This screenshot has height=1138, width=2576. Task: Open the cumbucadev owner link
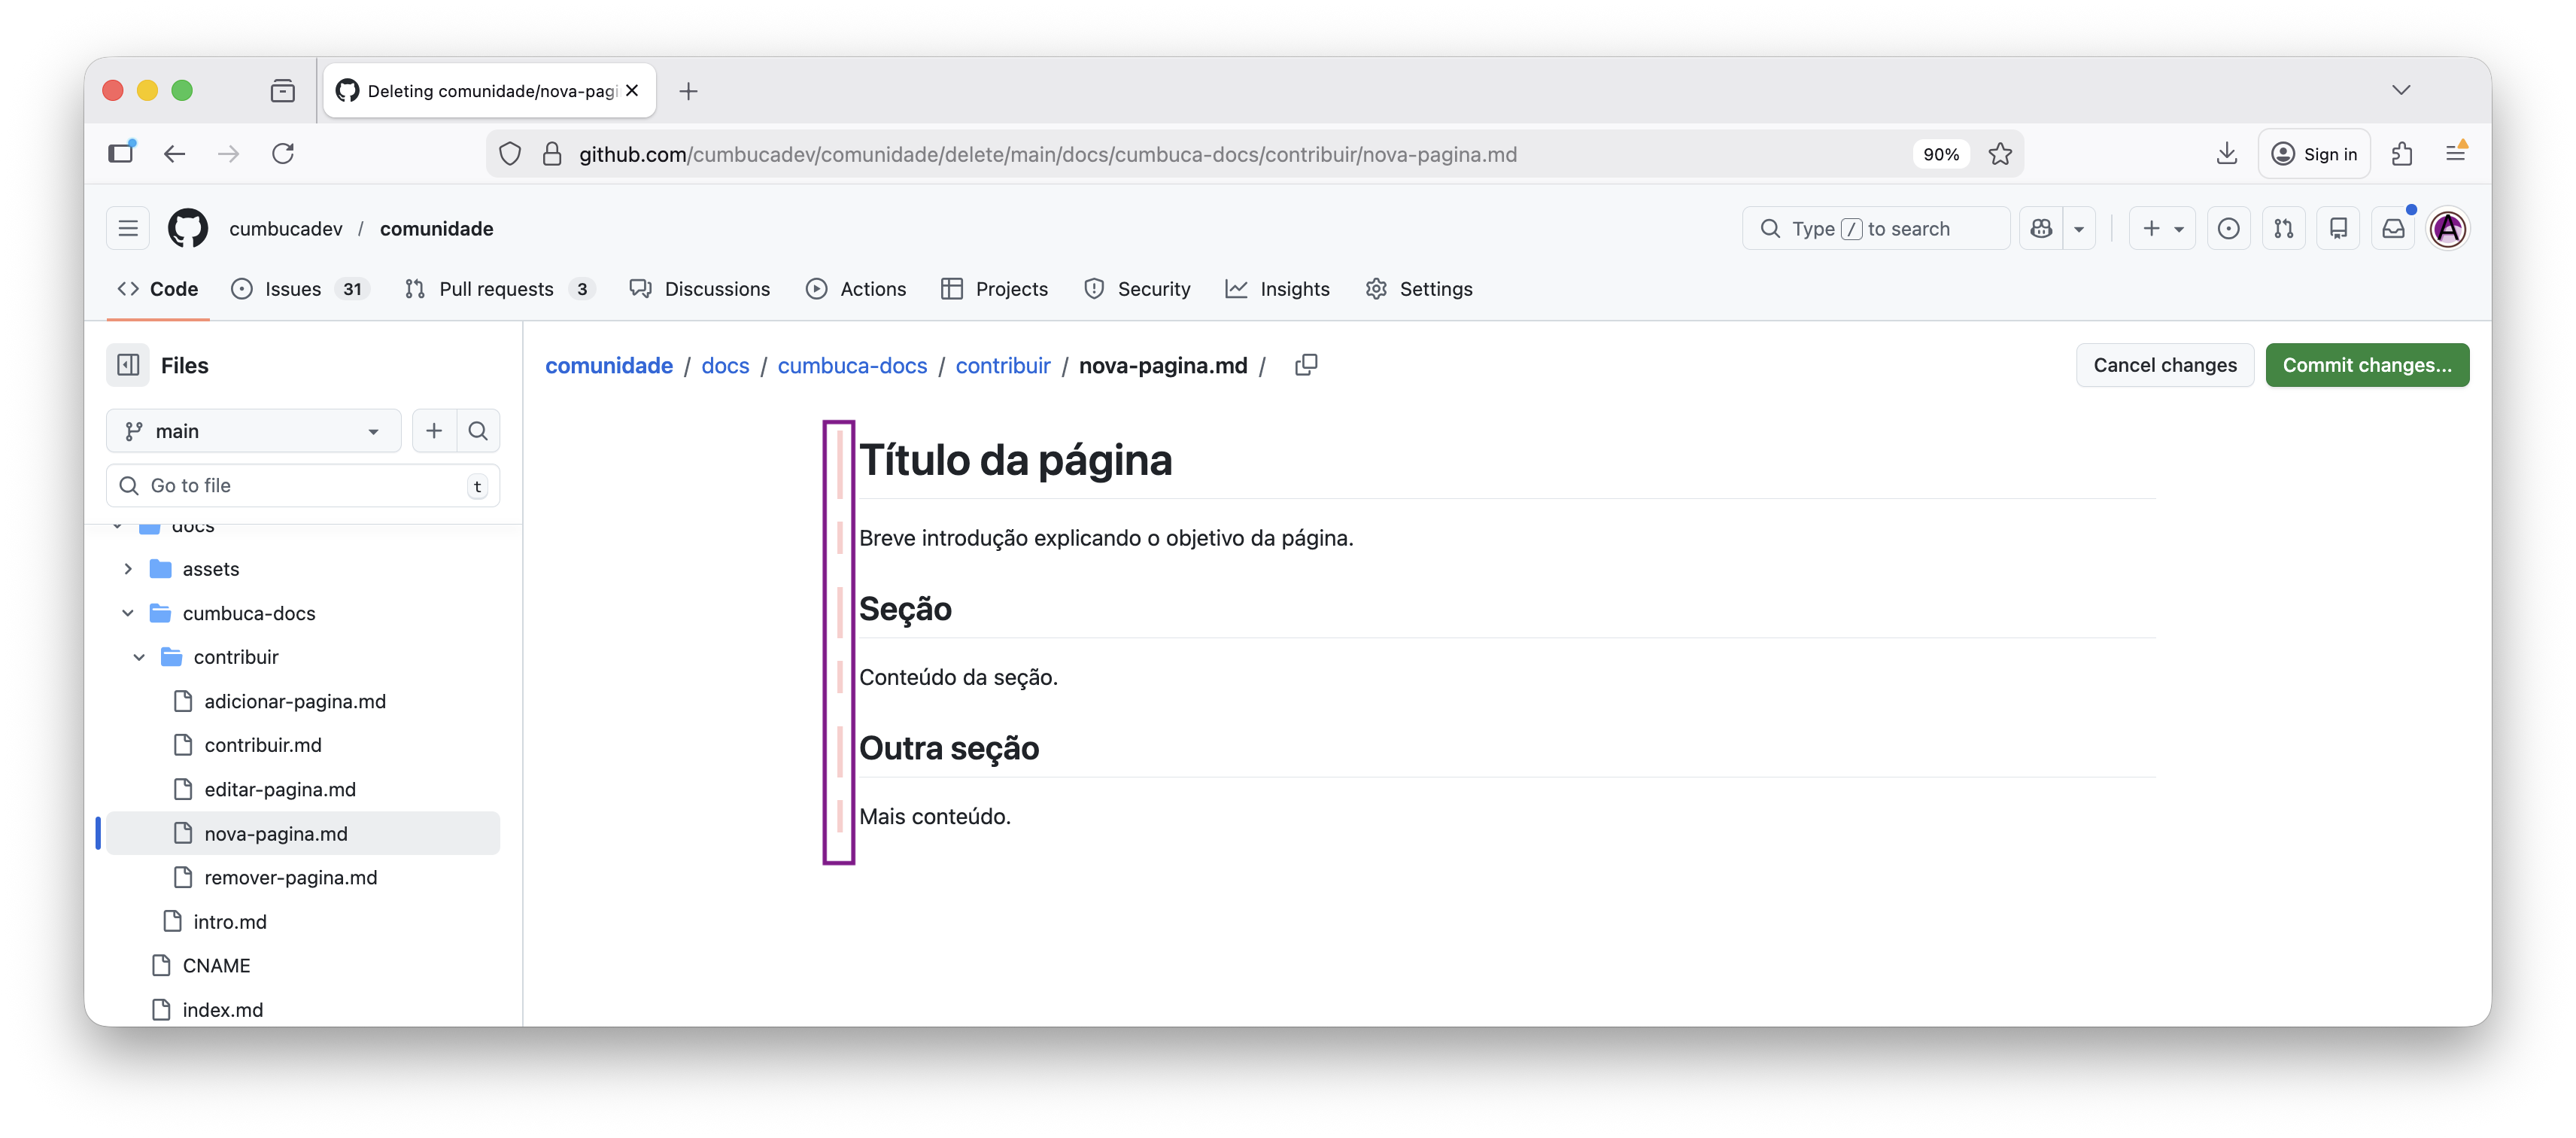pos(286,228)
